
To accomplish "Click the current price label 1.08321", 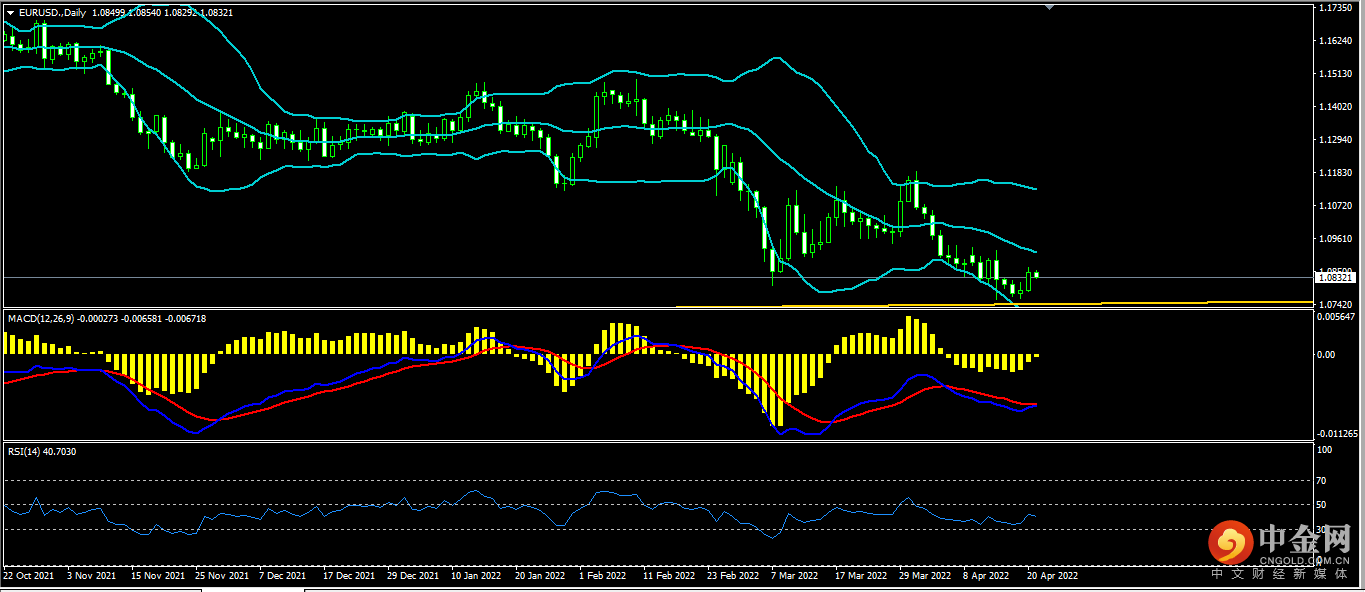I will (1336, 278).
